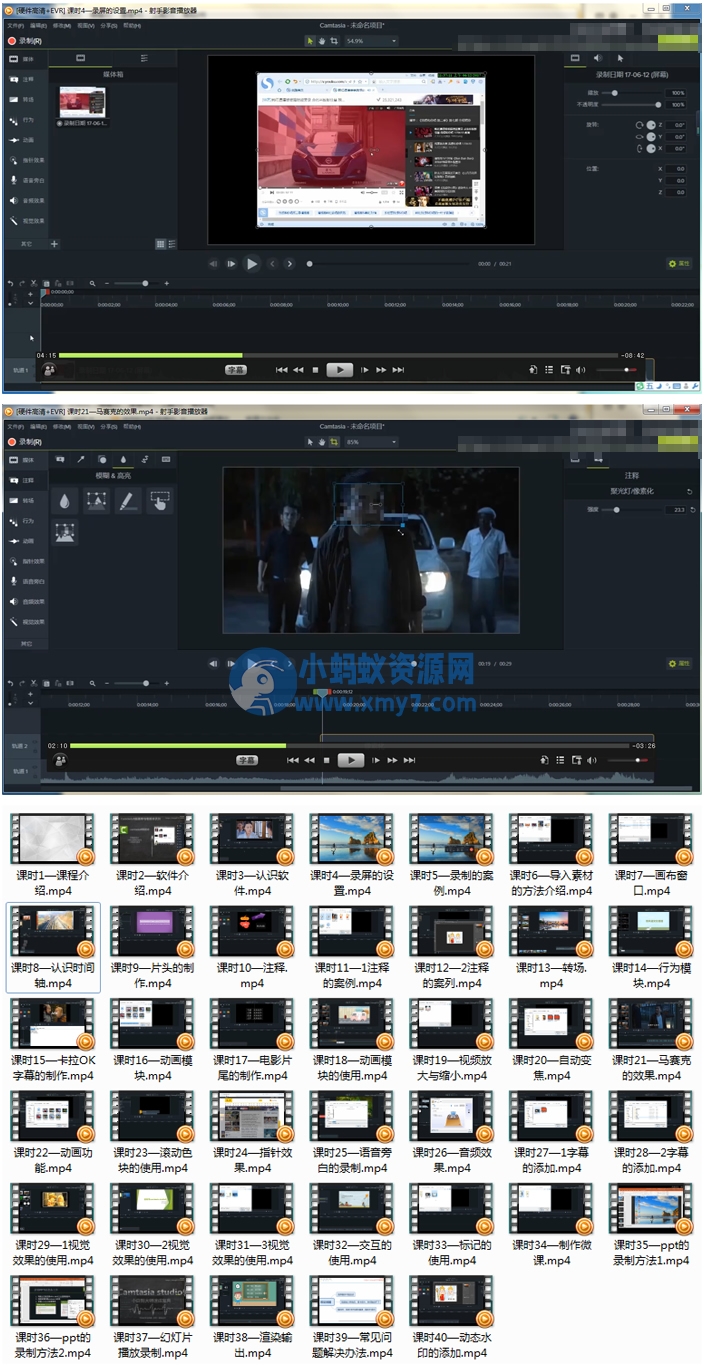Open 视觉效果 sidebar item in 课时4 Camtasia window
This screenshot has width=704, height=1366.
27,220
